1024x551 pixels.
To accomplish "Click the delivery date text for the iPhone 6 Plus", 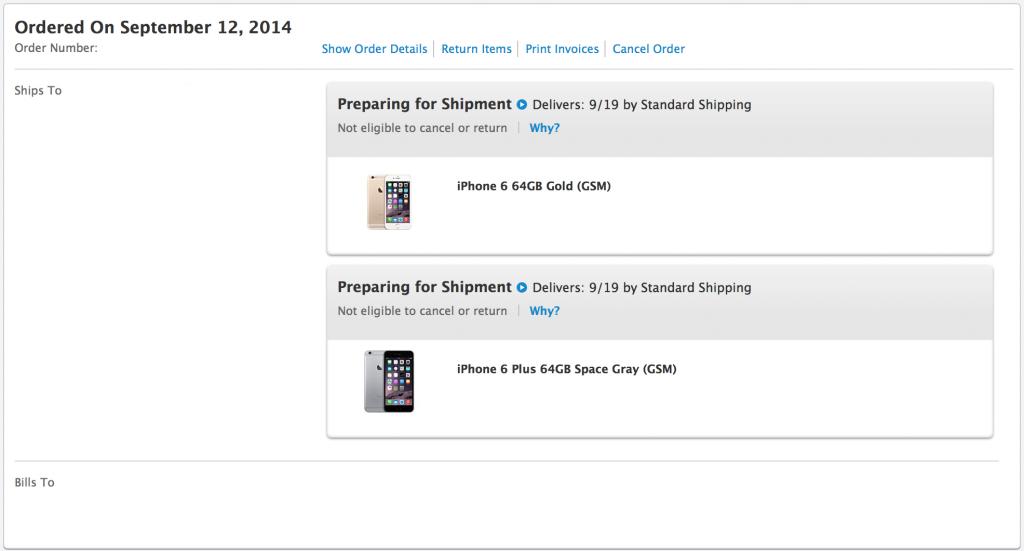I will (641, 288).
